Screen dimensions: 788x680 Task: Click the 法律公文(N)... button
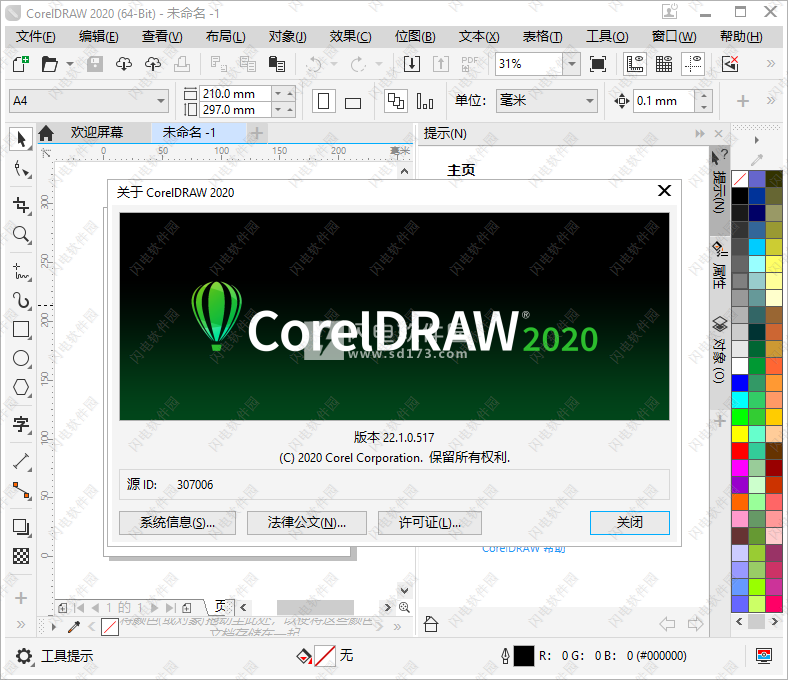307,523
